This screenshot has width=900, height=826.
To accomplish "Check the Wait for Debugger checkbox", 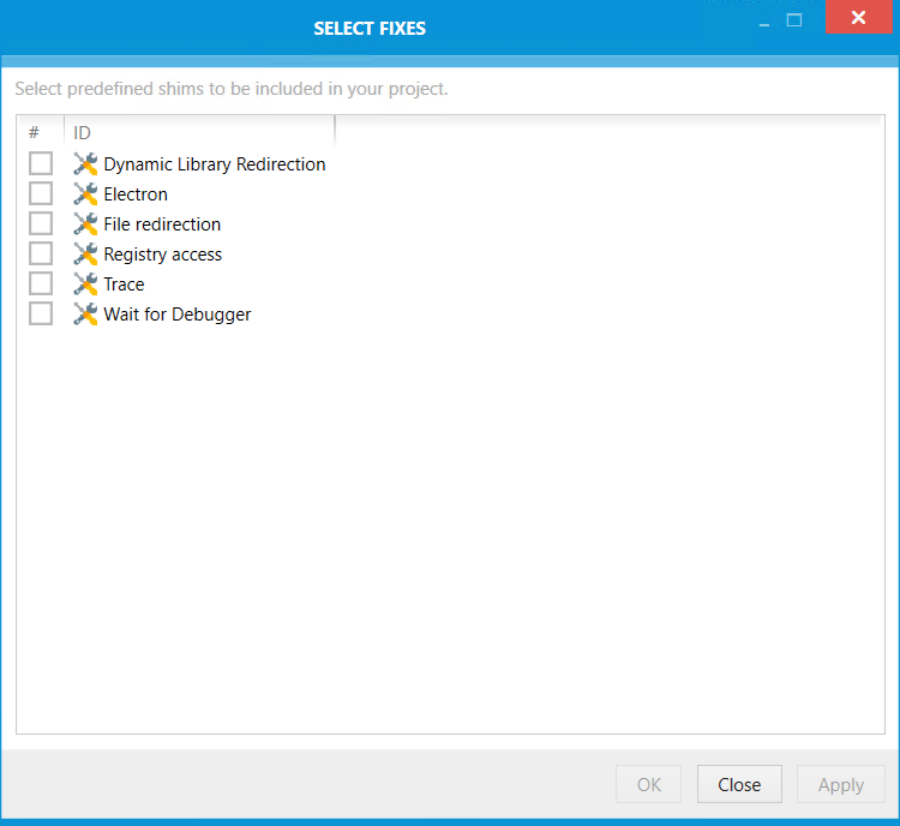I will tap(40, 312).
